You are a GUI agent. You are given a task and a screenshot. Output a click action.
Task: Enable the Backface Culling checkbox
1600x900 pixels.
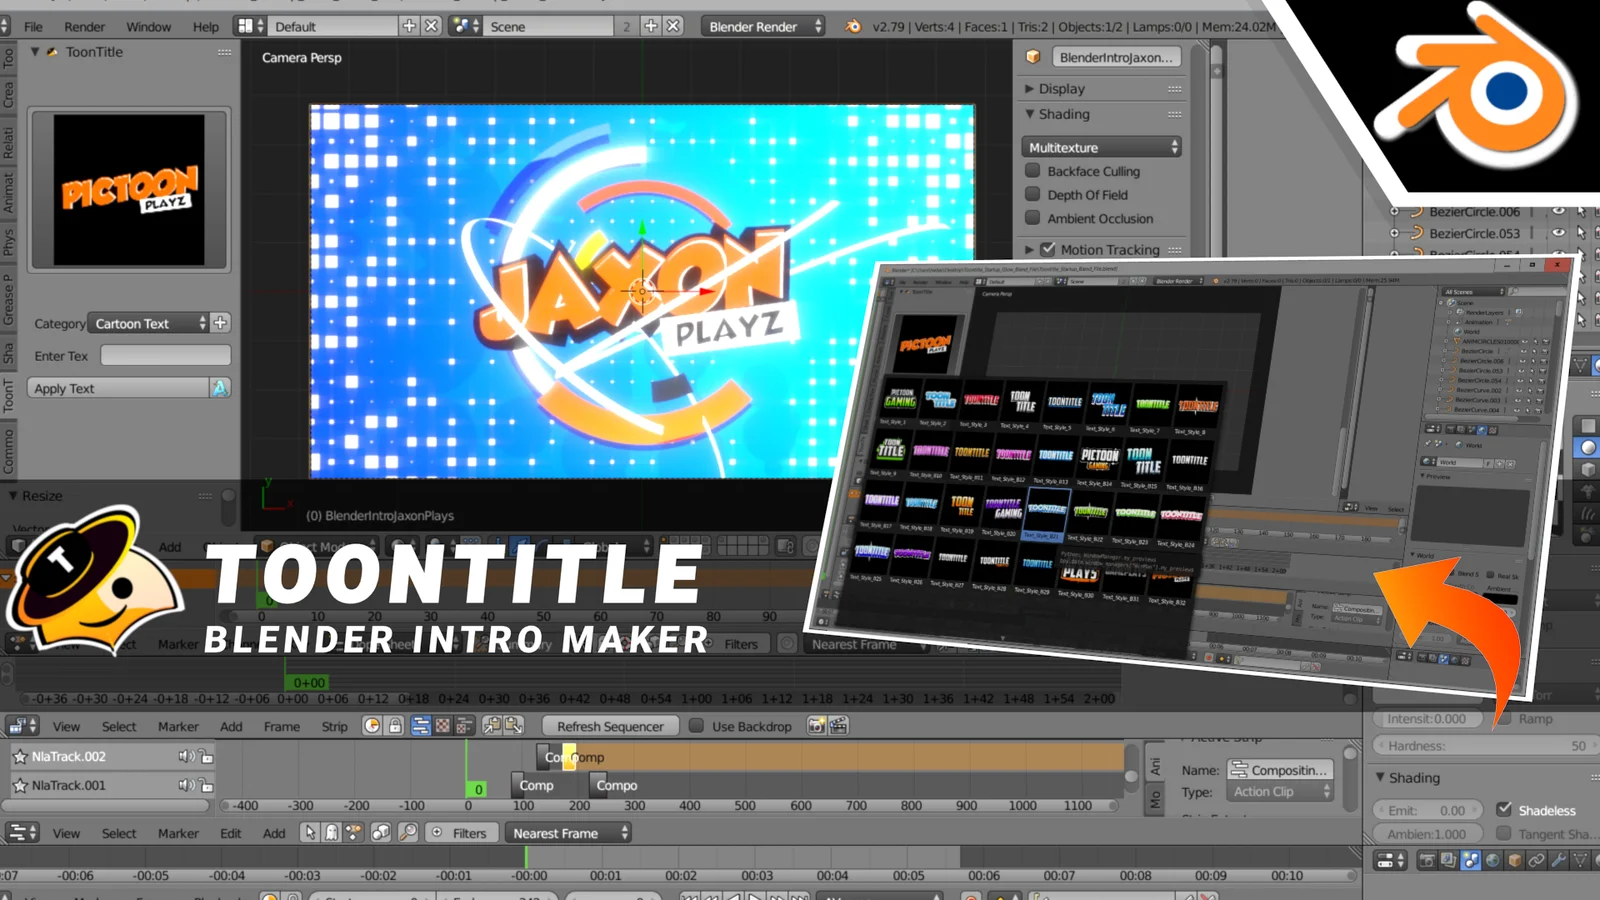point(1033,171)
